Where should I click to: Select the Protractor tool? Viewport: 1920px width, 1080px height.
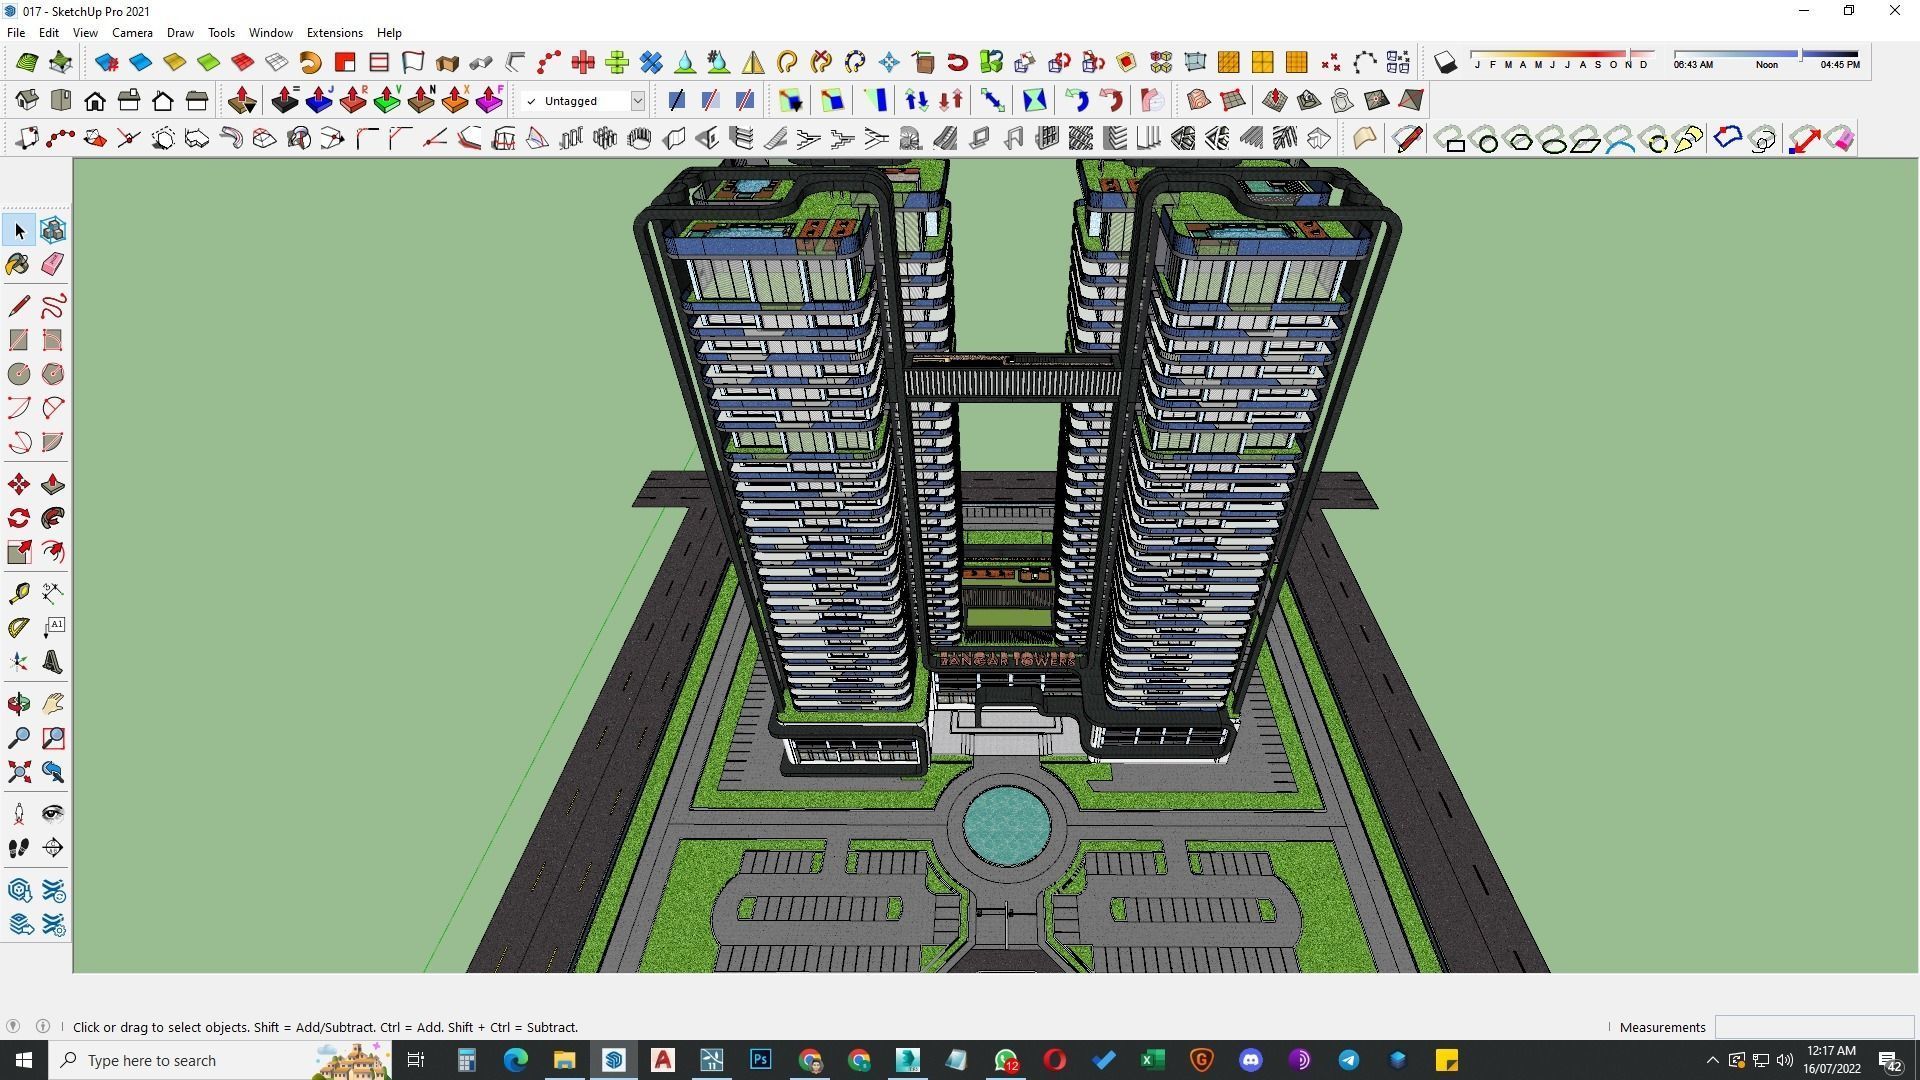[x=19, y=628]
